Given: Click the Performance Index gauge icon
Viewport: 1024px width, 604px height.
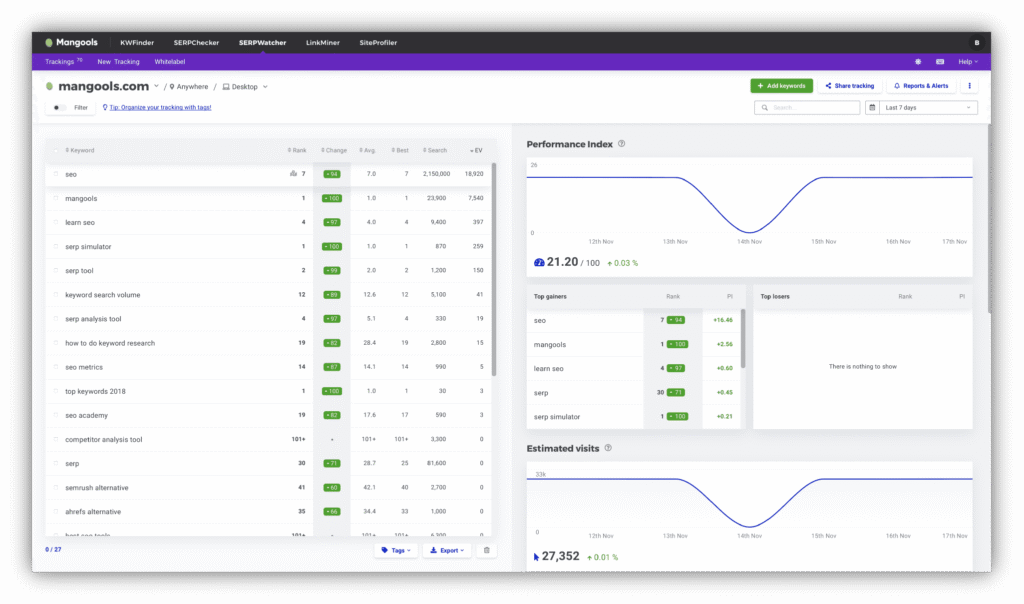Looking at the screenshot, I should coord(539,262).
